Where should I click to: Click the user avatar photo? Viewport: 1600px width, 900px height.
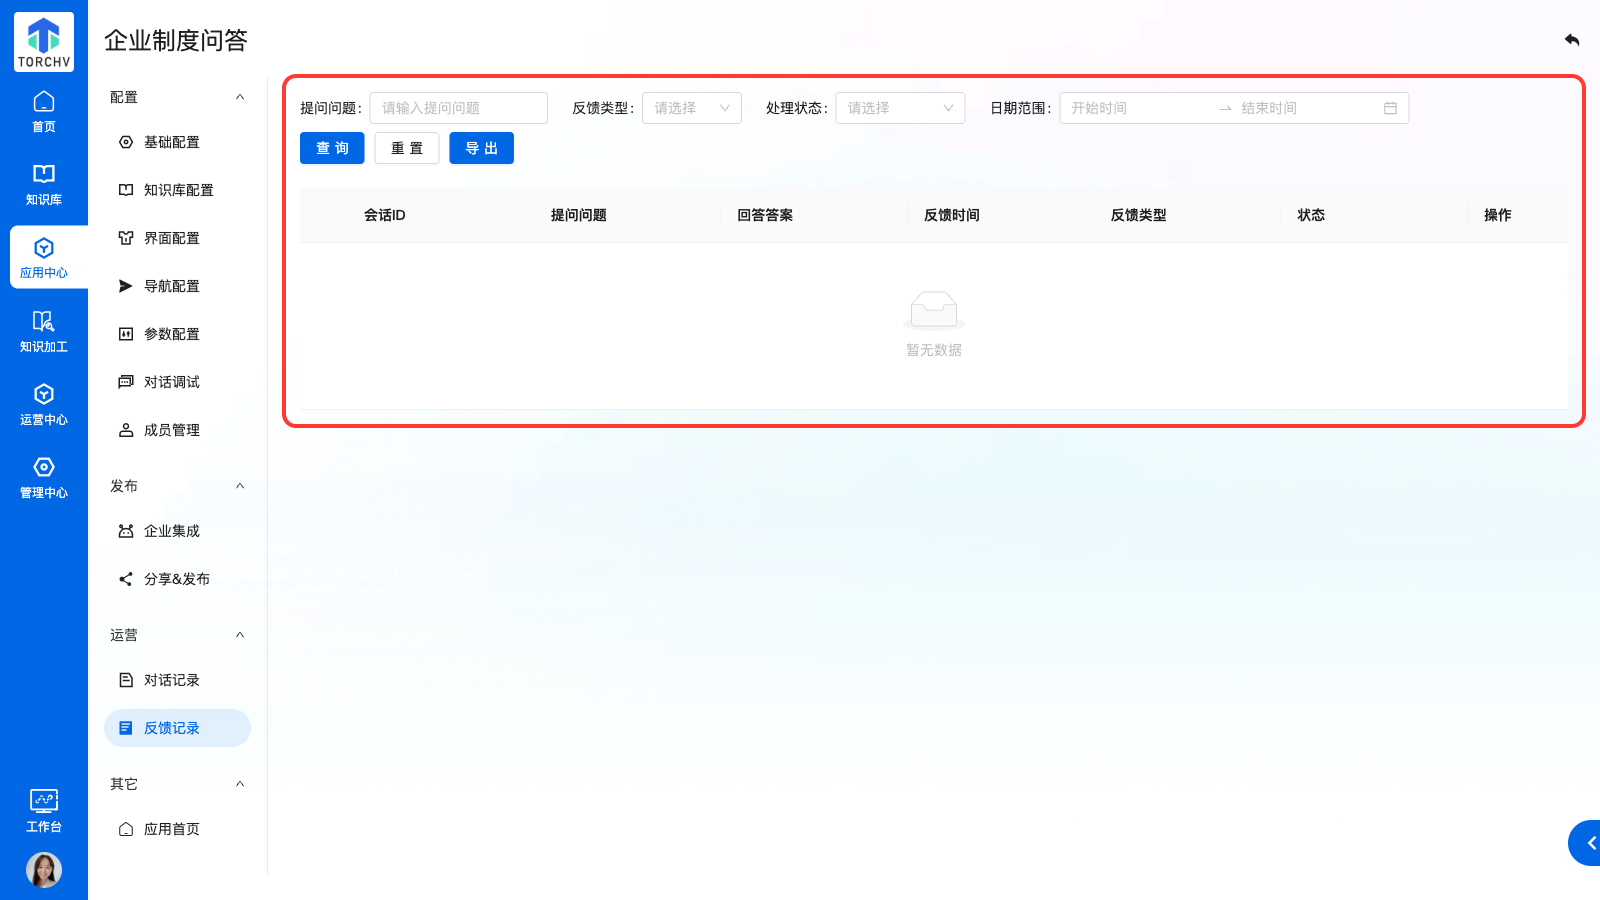[x=44, y=870]
